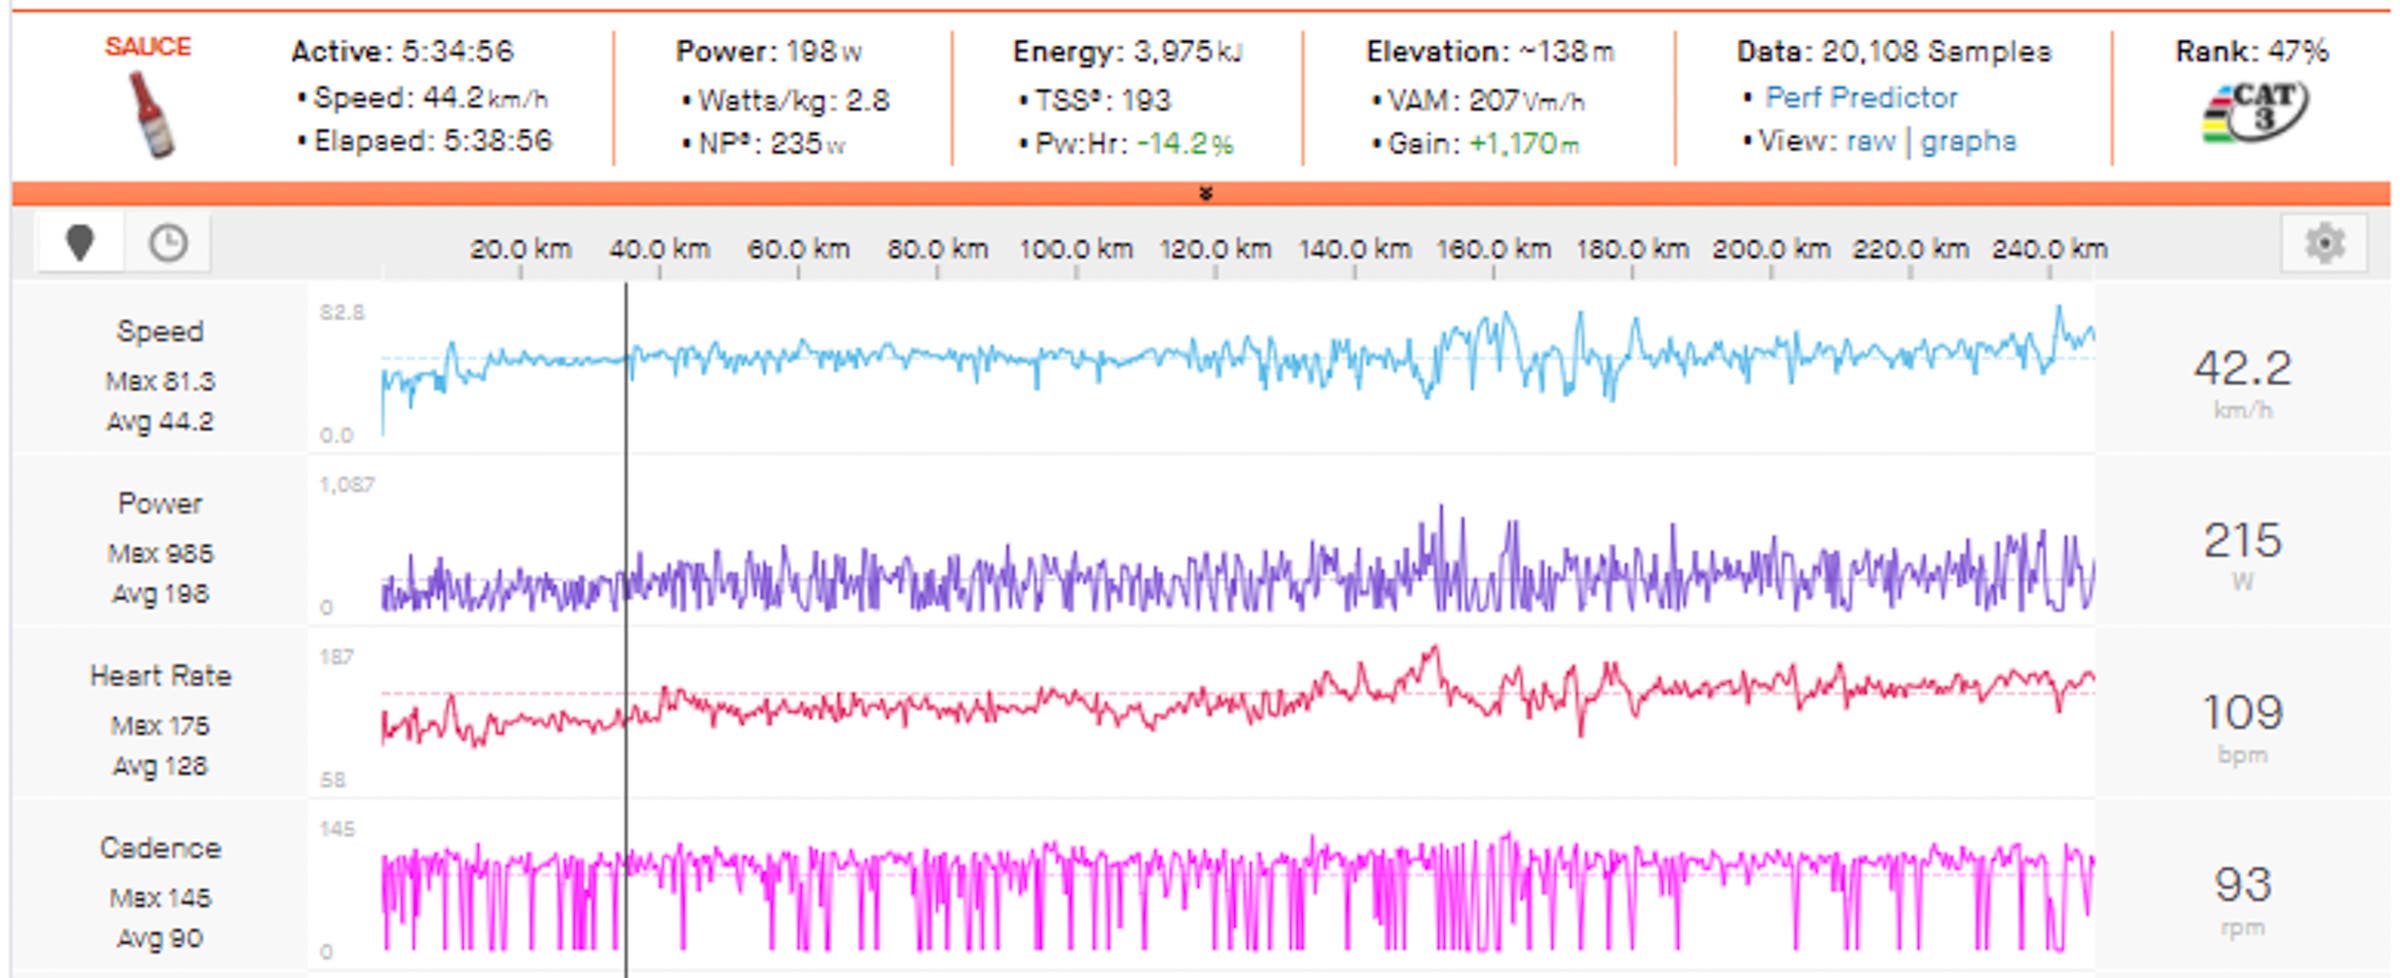Click the 100.0 km mark on distance axis
The image size is (2400, 978).
(x=1076, y=249)
